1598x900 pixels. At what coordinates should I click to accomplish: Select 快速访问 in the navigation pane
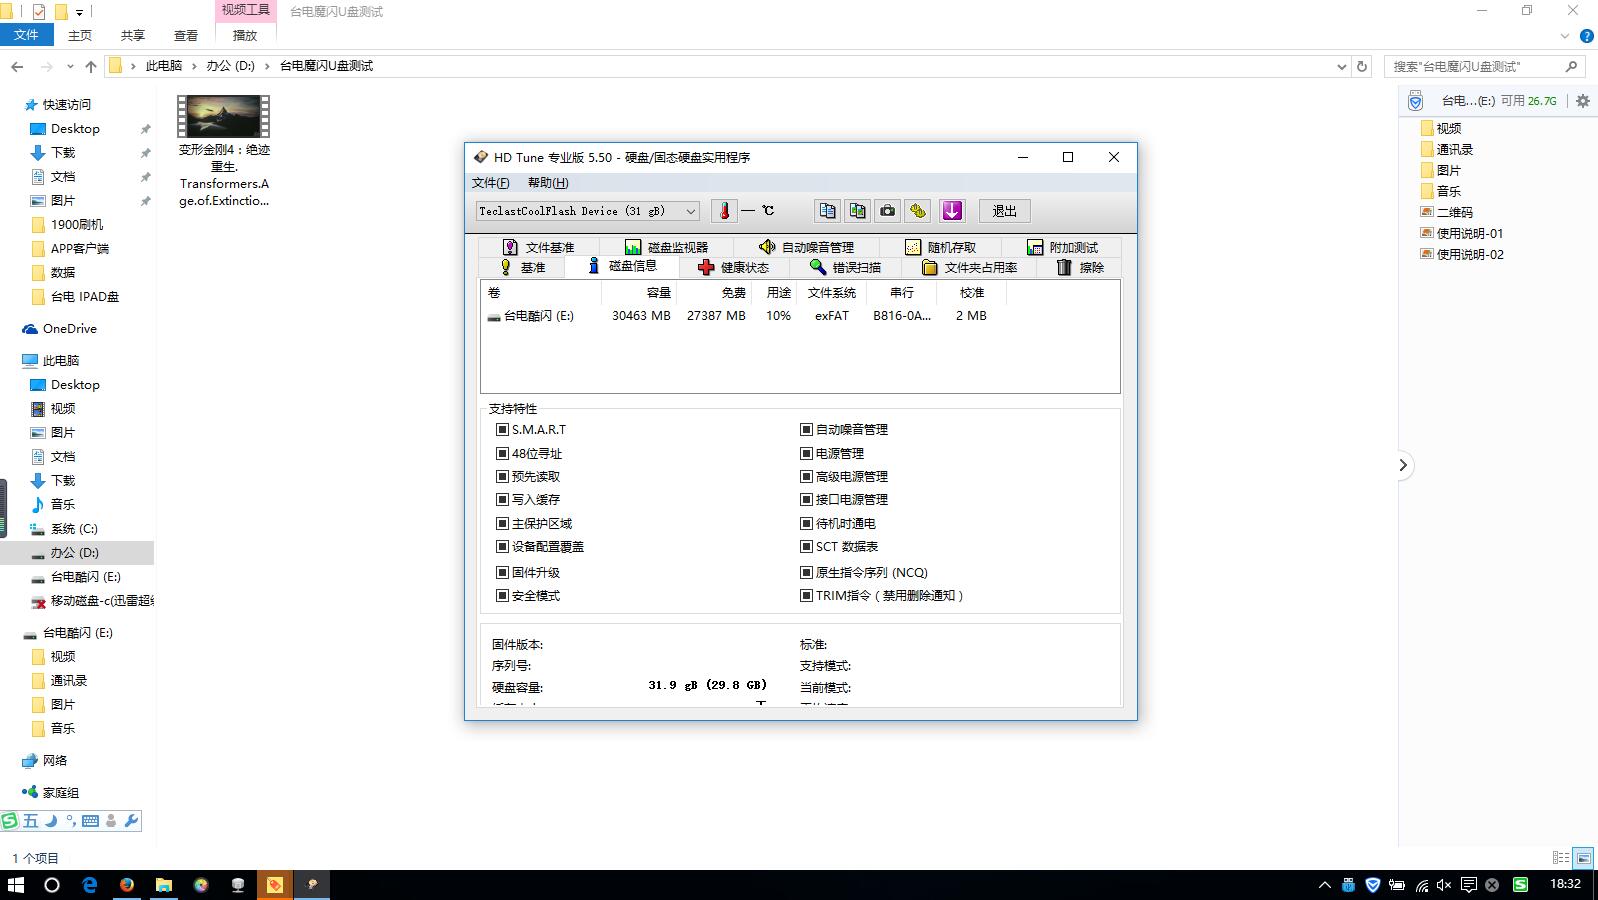pos(66,104)
